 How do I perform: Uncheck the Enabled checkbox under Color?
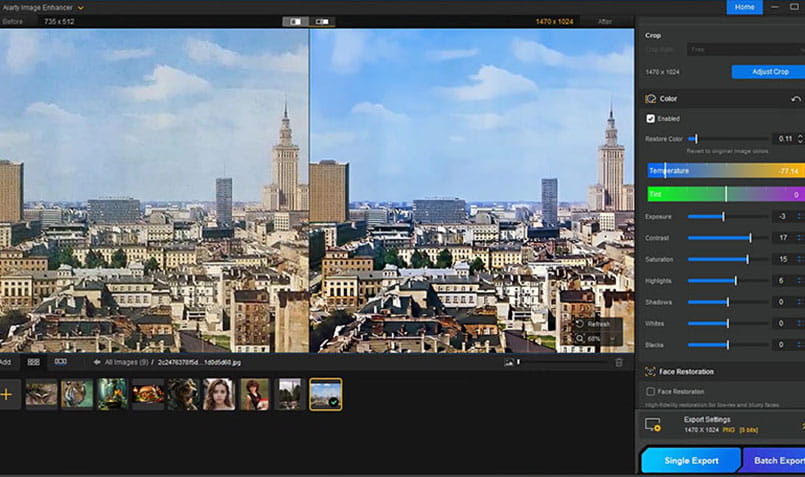tap(651, 118)
